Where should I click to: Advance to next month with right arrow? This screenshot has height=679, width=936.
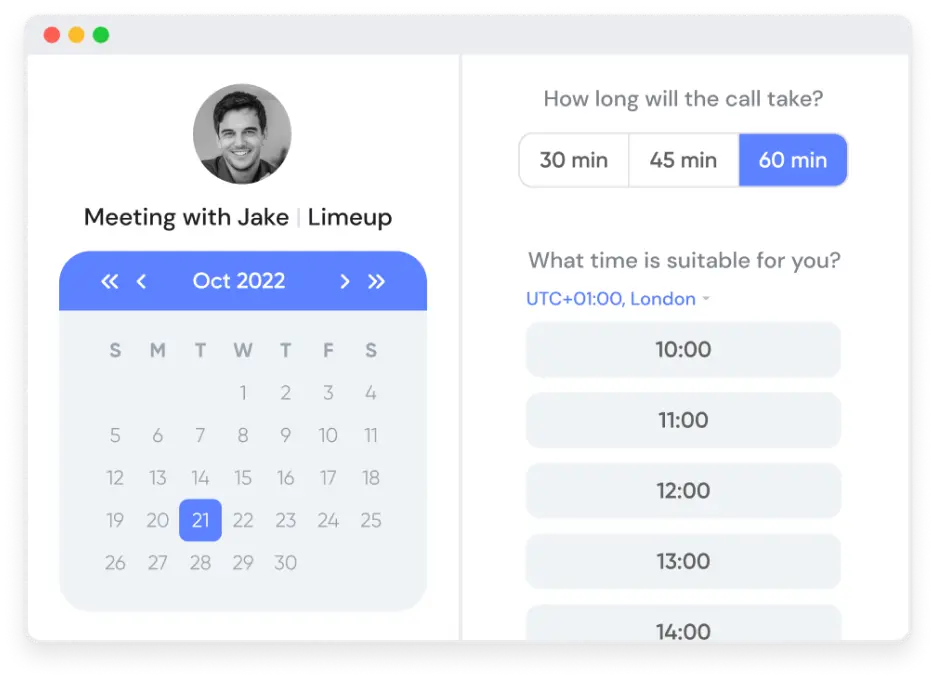point(345,281)
